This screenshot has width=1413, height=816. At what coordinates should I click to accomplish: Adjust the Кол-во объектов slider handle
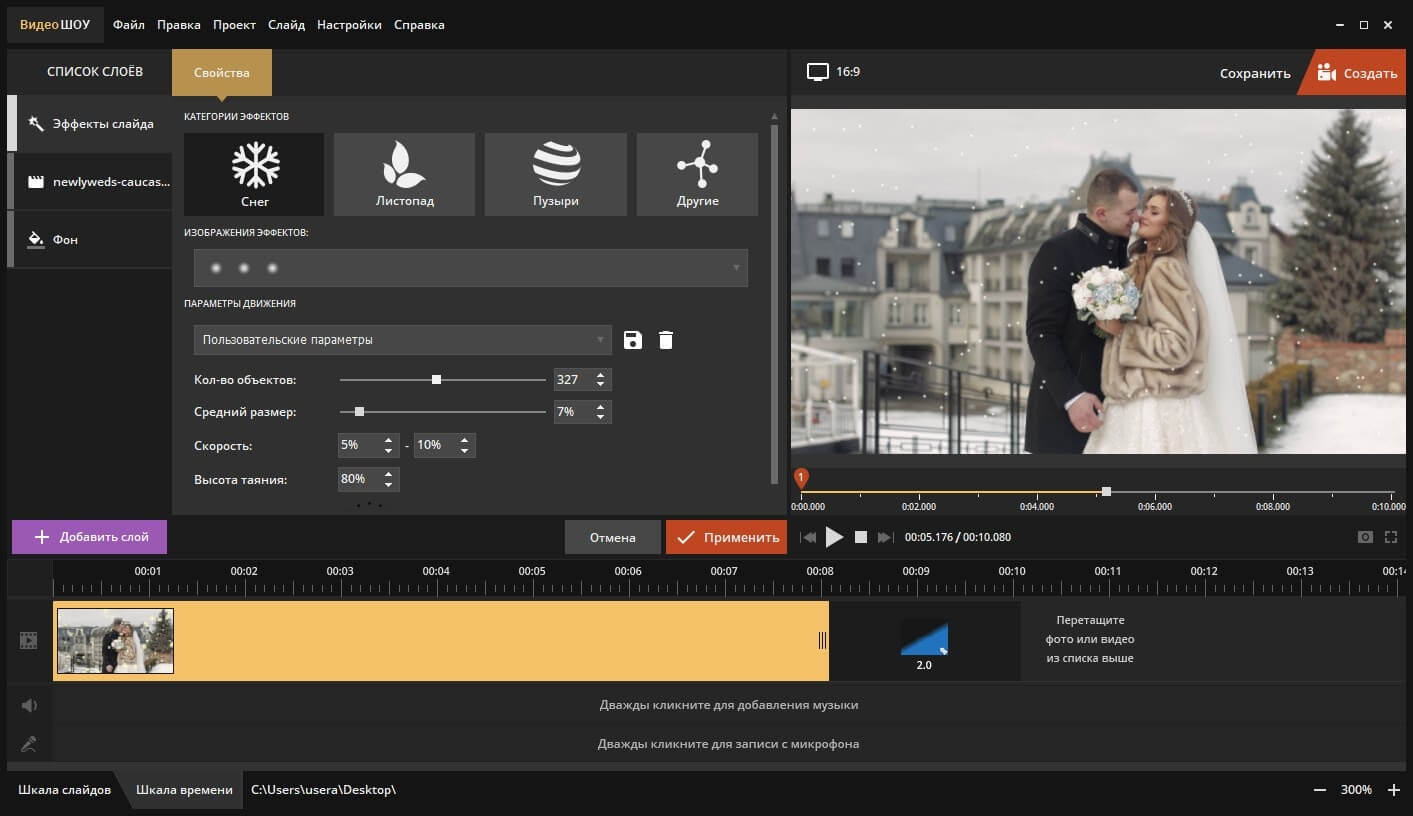[436, 380]
